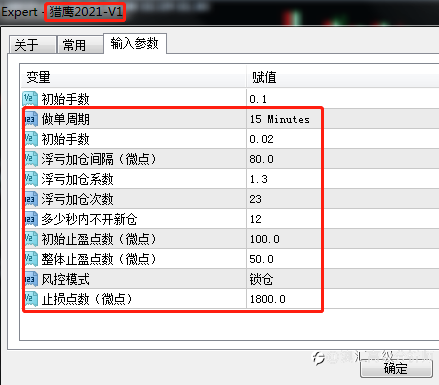Select the 0.1 value cell
Viewport: 439px width, 385px height.
click(258, 99)
